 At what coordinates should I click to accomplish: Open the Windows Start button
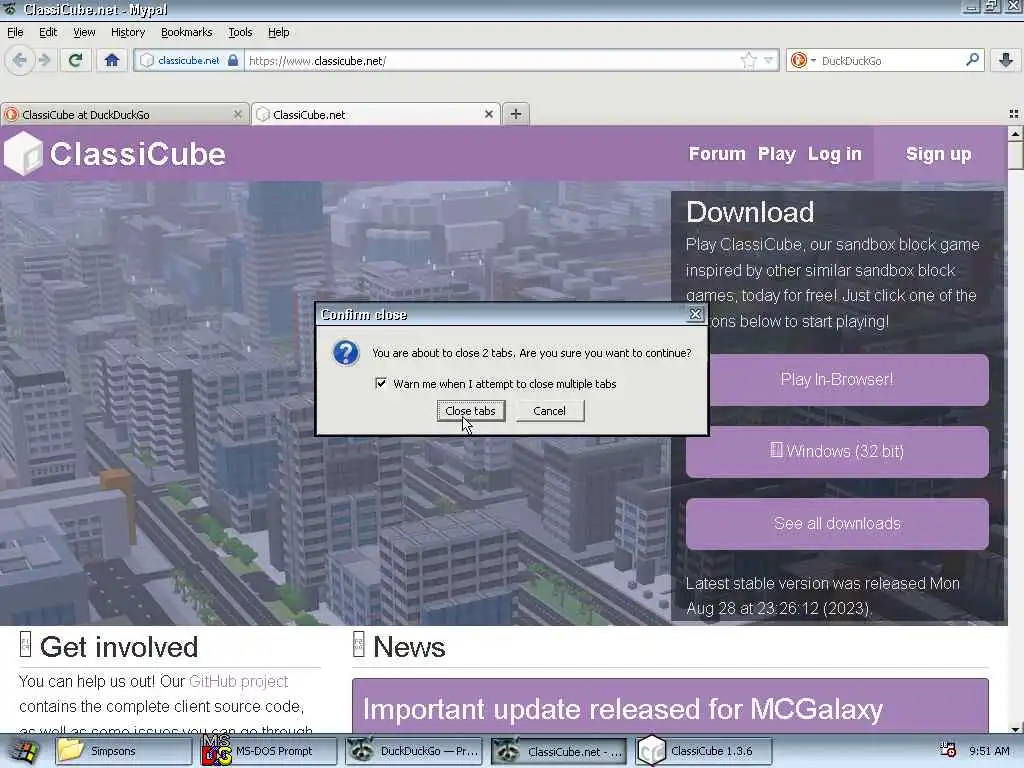pyautogui.click(x=22, y=752)
